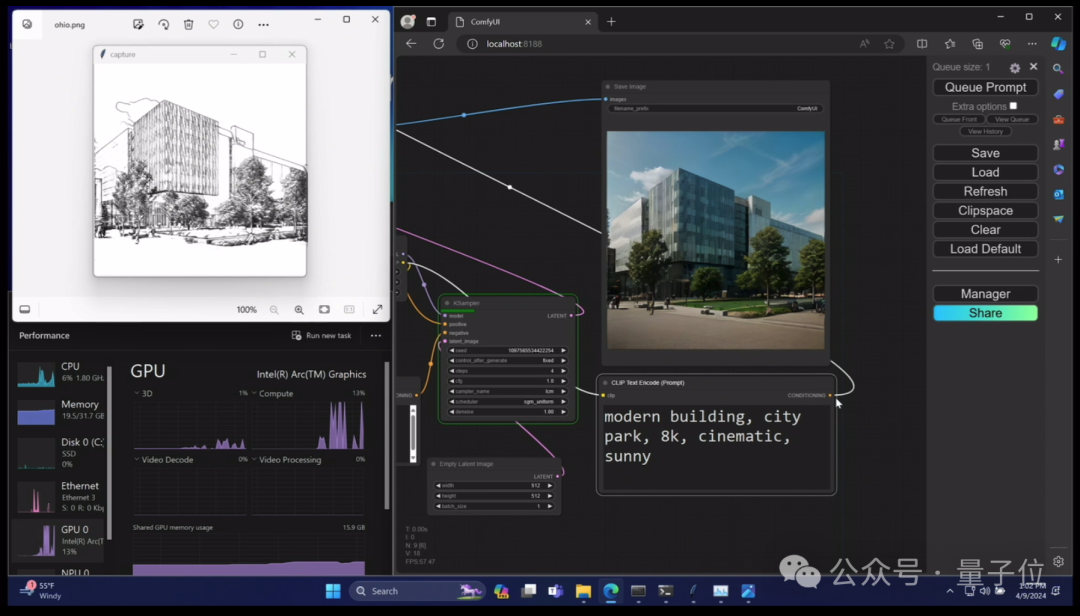
Task: Open image info in the Photos toolbar
Action: (x=238, y=24)
